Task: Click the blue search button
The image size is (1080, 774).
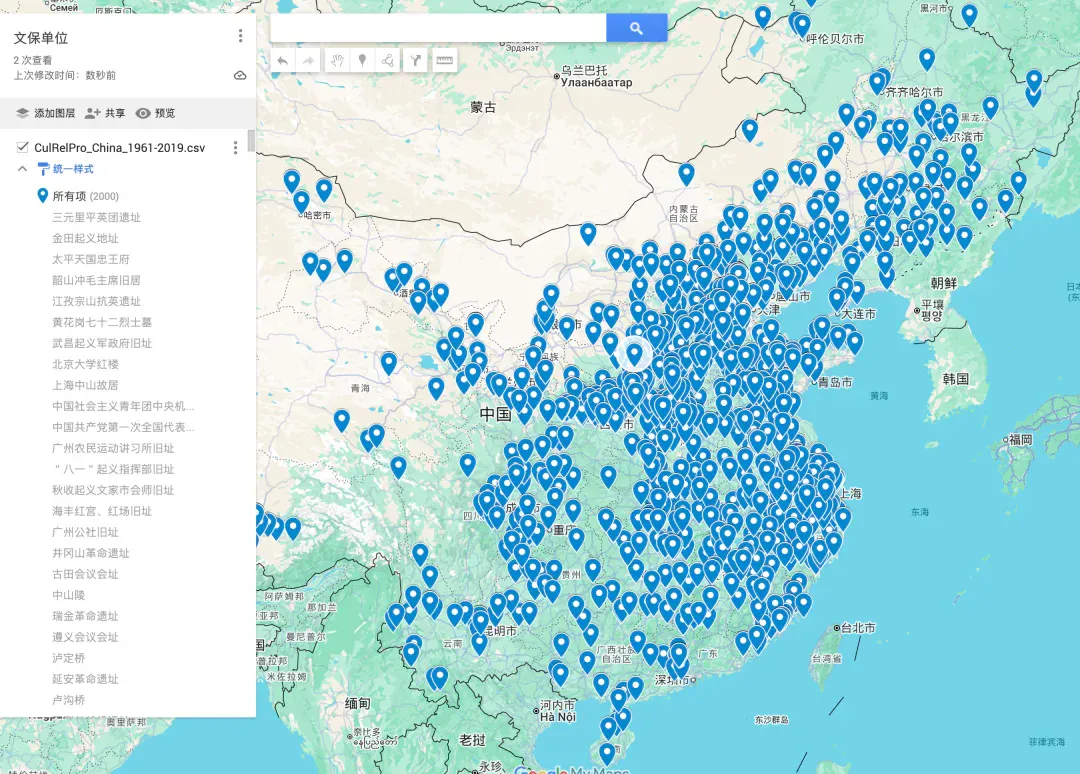Action: click(636, 28)
